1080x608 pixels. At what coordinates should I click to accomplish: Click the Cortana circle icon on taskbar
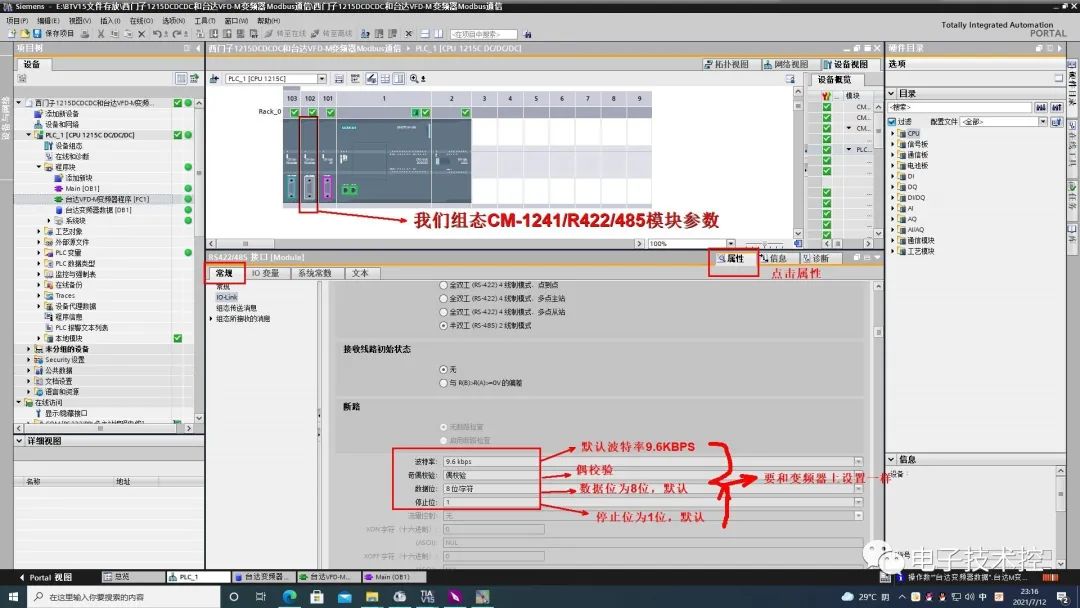pos(234,596)
